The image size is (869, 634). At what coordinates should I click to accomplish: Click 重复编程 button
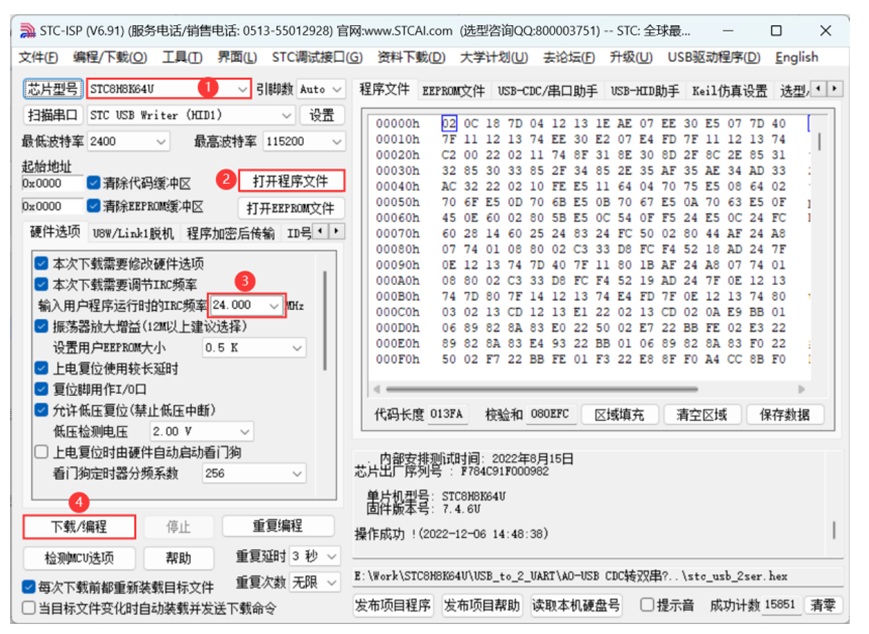coord(278,525)
